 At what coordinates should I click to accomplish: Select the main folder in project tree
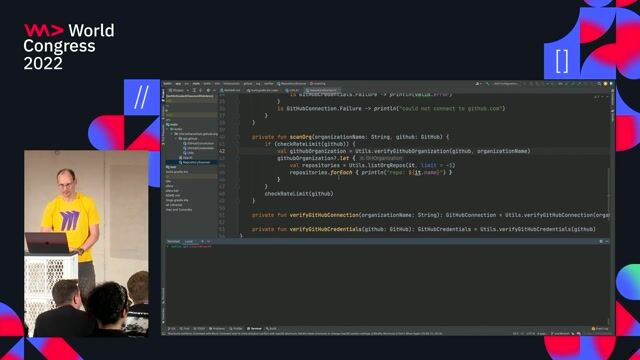point(172,124)
